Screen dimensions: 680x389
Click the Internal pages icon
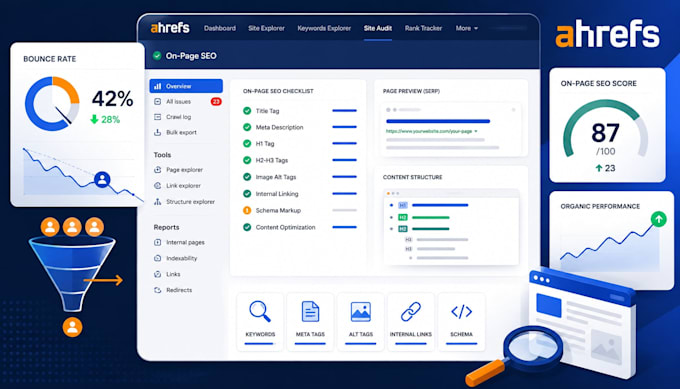[158, 242]
